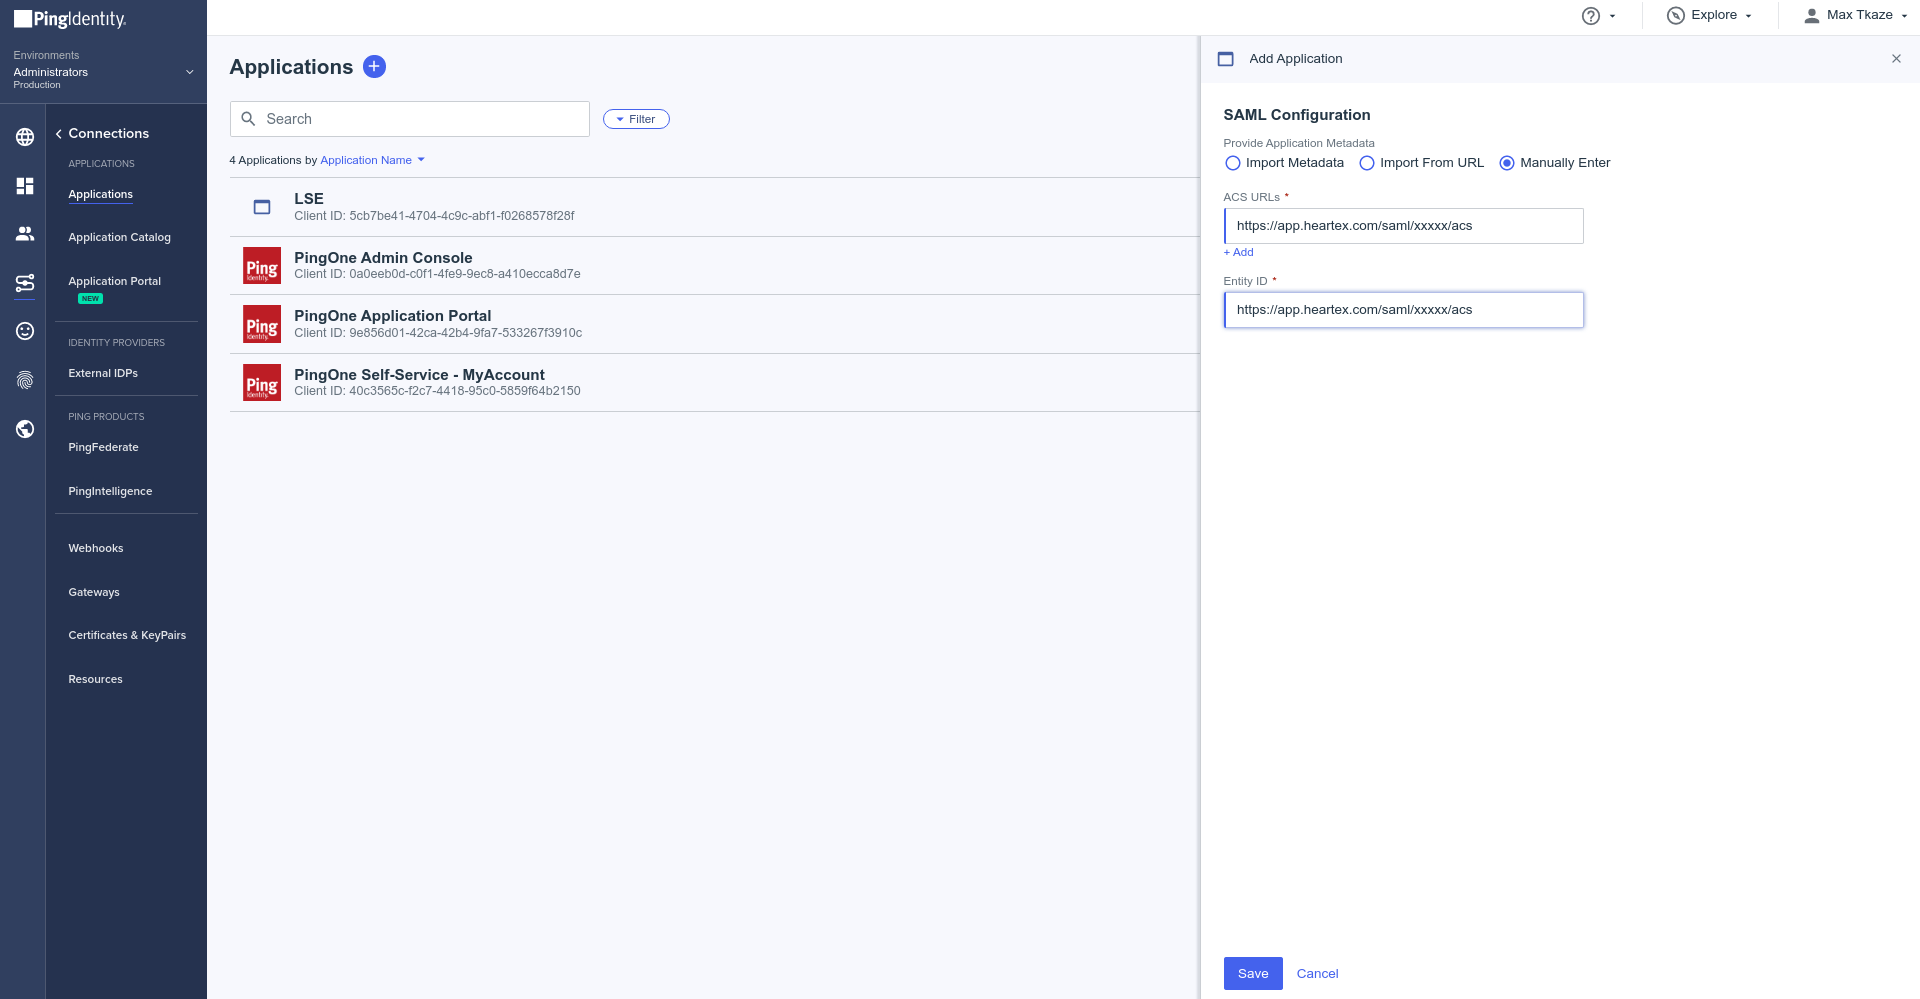Open the fingerprint icon in left rail

25,380
